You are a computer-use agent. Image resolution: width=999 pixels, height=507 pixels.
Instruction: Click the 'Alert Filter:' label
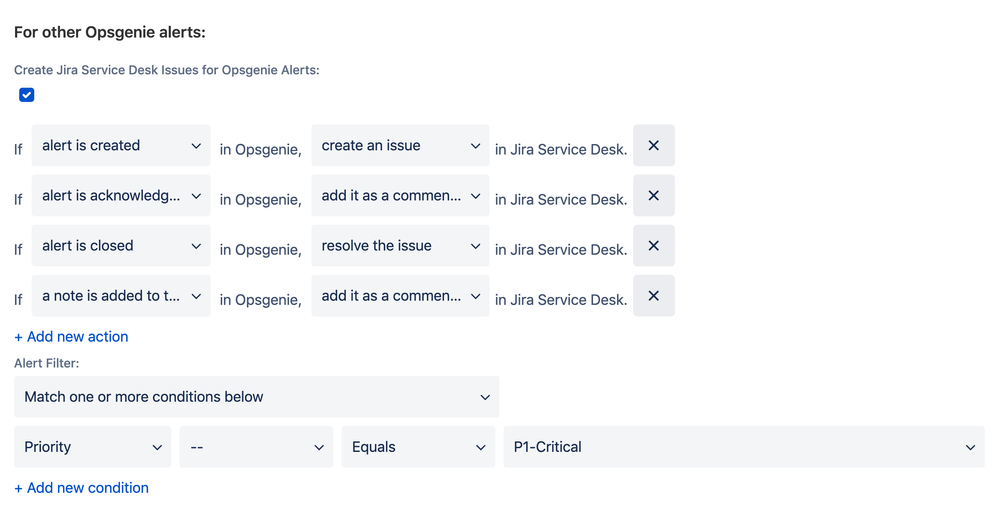(x=47, y=363)
